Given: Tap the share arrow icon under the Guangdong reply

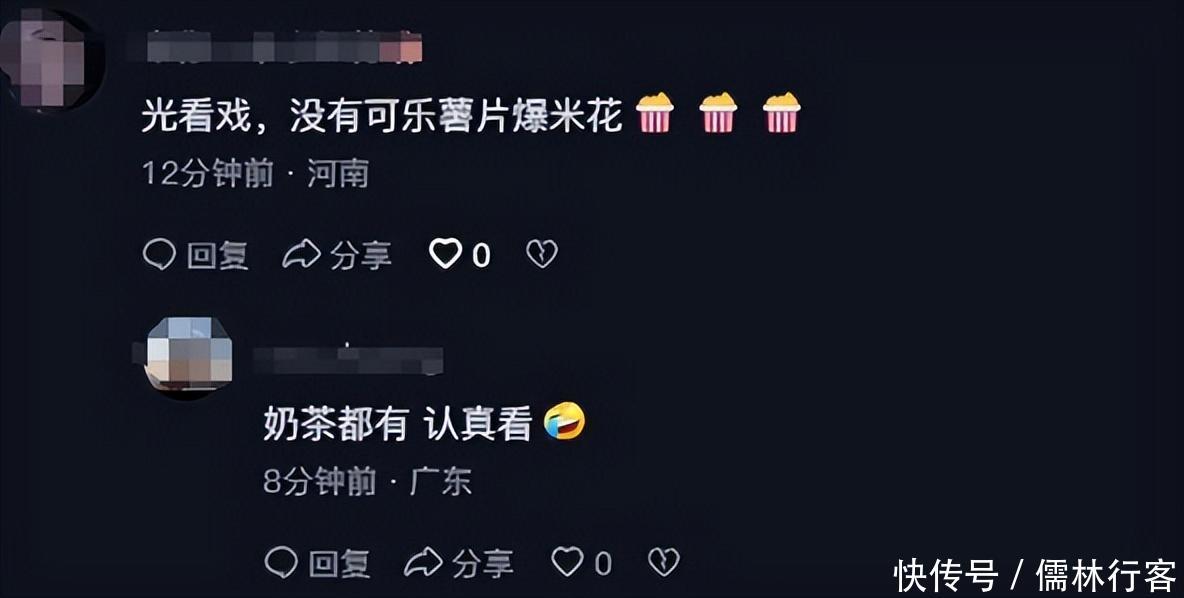Looking at the screenshot, I should (423, 563).
